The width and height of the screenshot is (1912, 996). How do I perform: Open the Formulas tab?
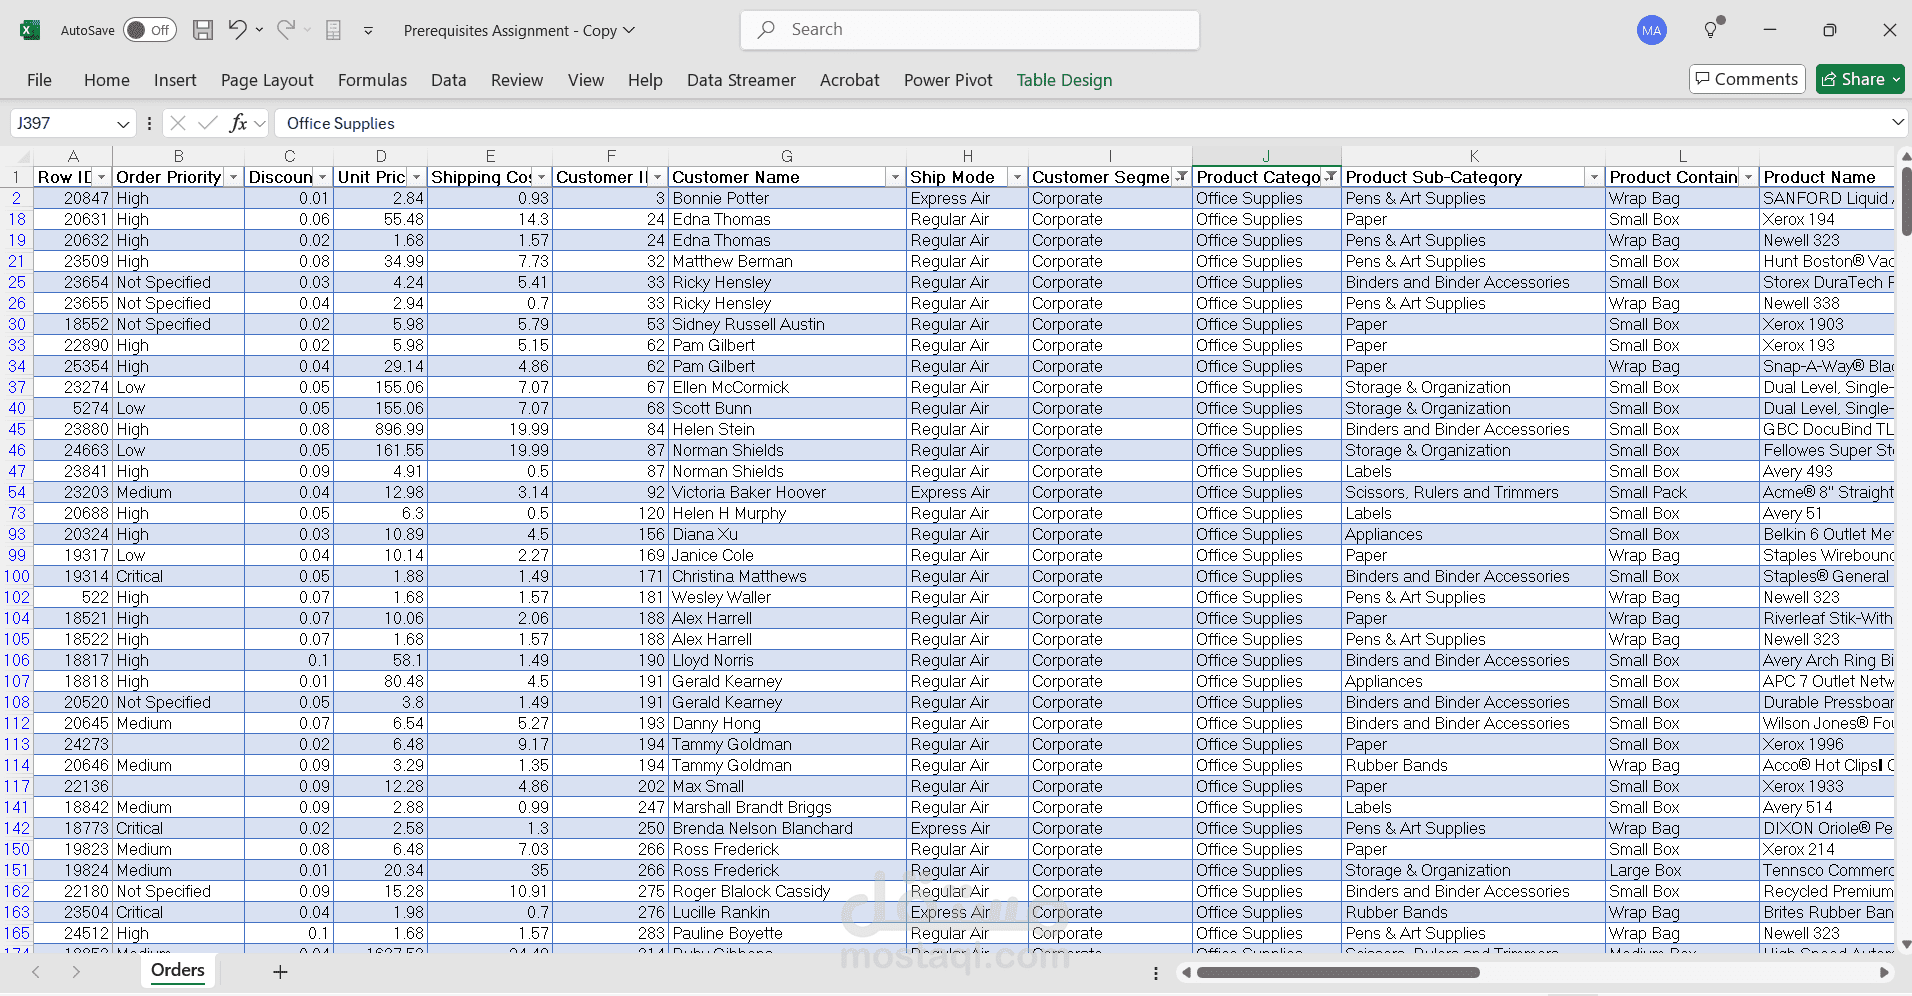click(x=372, y=80)
